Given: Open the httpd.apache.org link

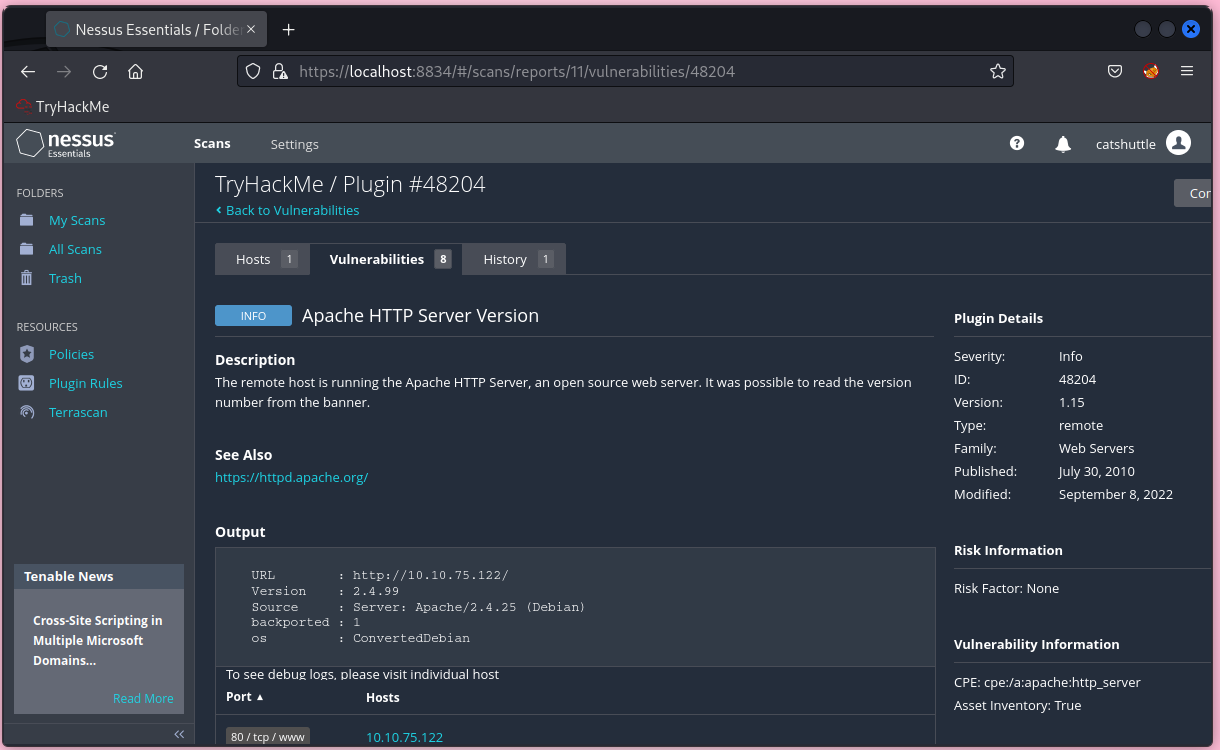Looking at the screenshot, I should (x=291, y=477).
